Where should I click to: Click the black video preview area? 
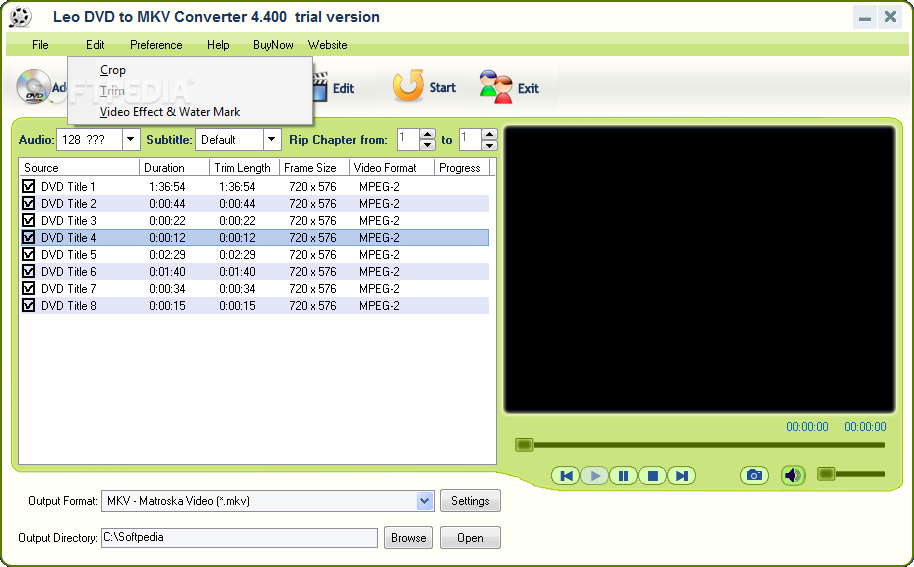click(699, 270)
